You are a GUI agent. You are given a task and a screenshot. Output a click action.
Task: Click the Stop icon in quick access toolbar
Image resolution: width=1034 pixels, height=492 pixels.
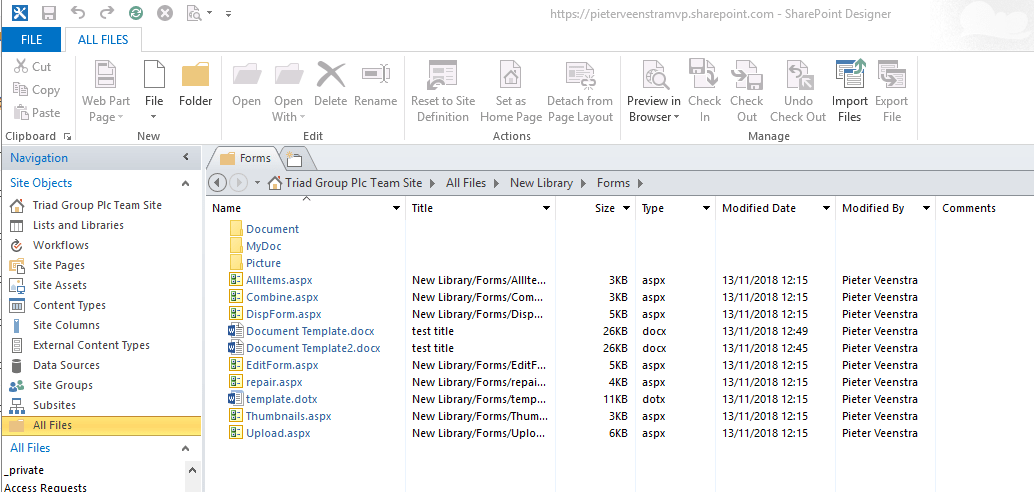165,13
